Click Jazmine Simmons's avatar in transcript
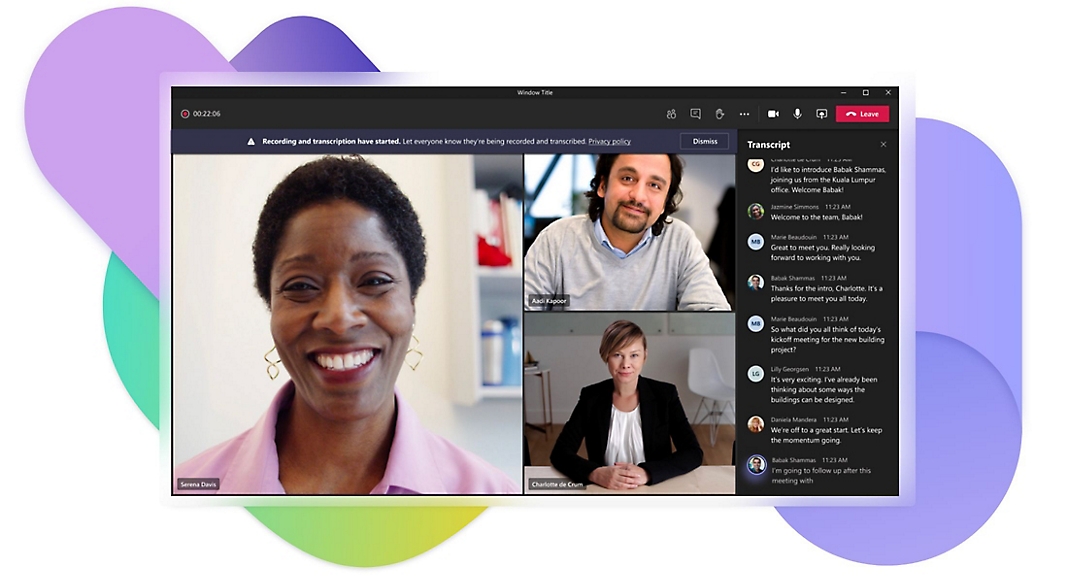The width and height of the screenshot is (1068, 583). pos(756,211)
